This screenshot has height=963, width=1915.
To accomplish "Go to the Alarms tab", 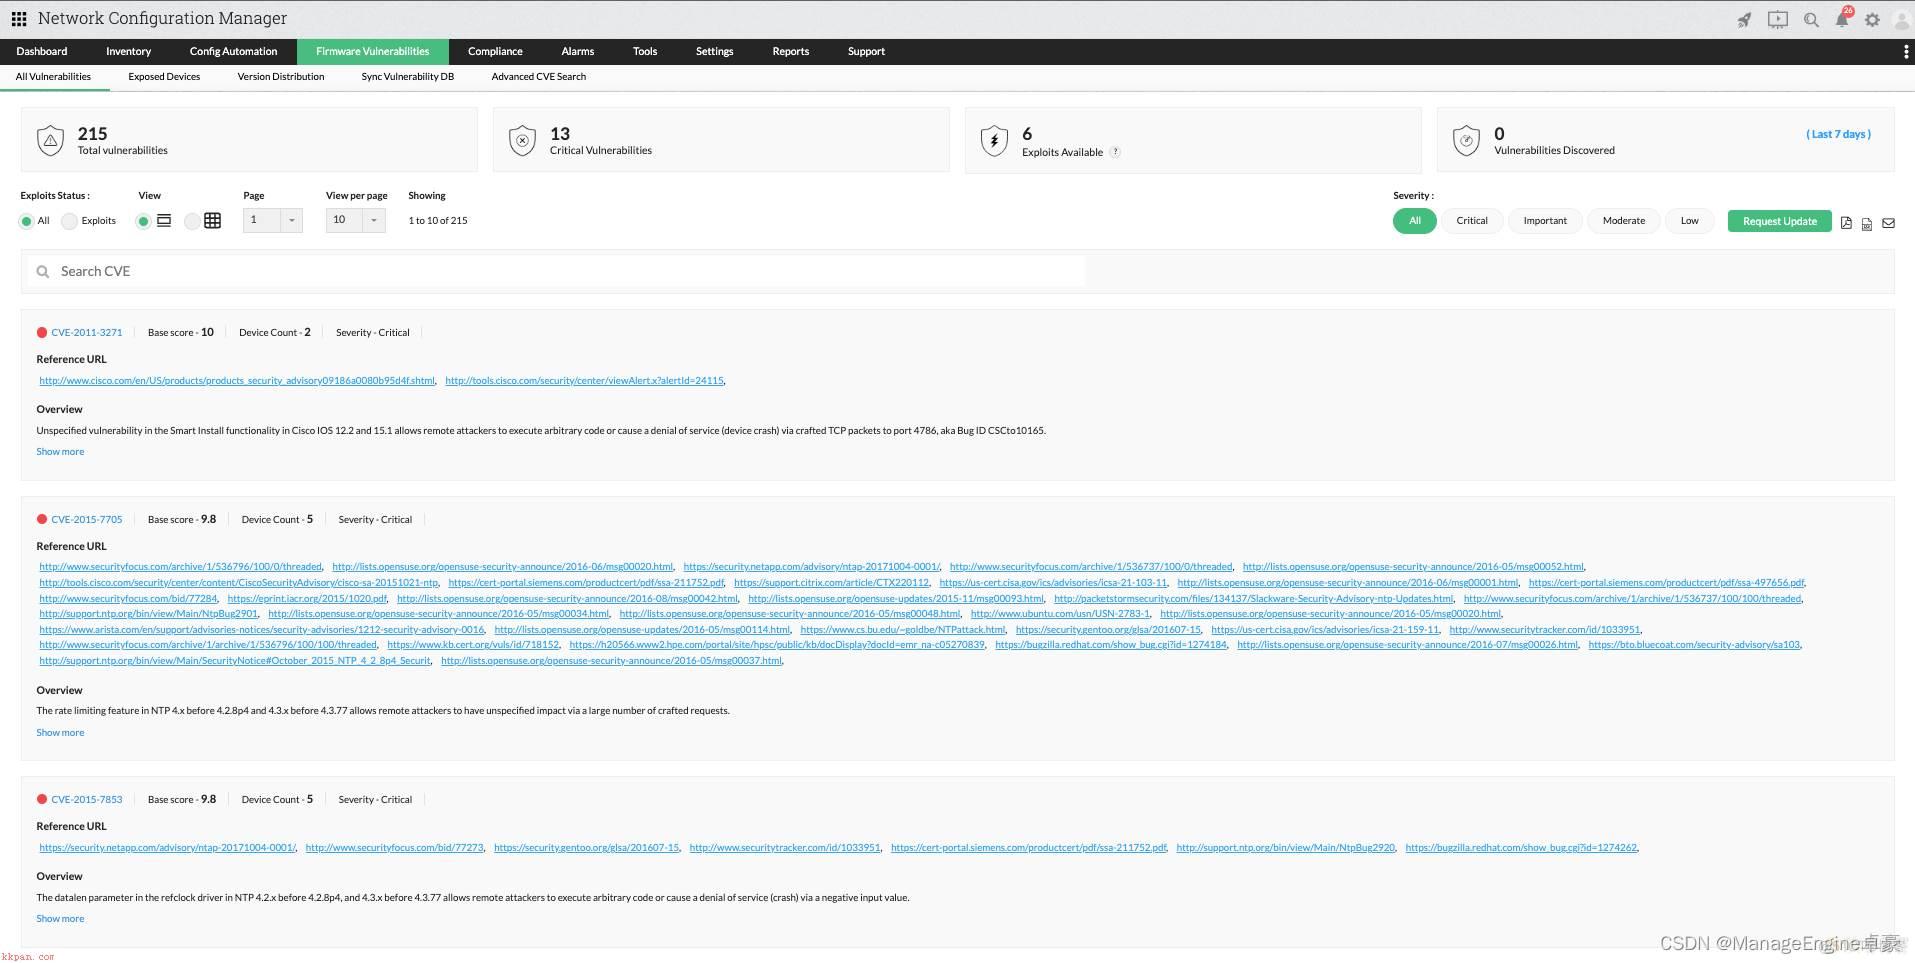I will tap(578, 52).
